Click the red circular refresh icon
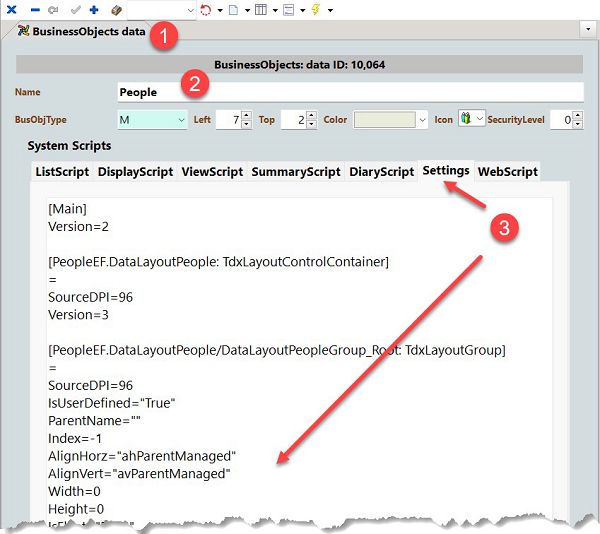 [206, 10]
